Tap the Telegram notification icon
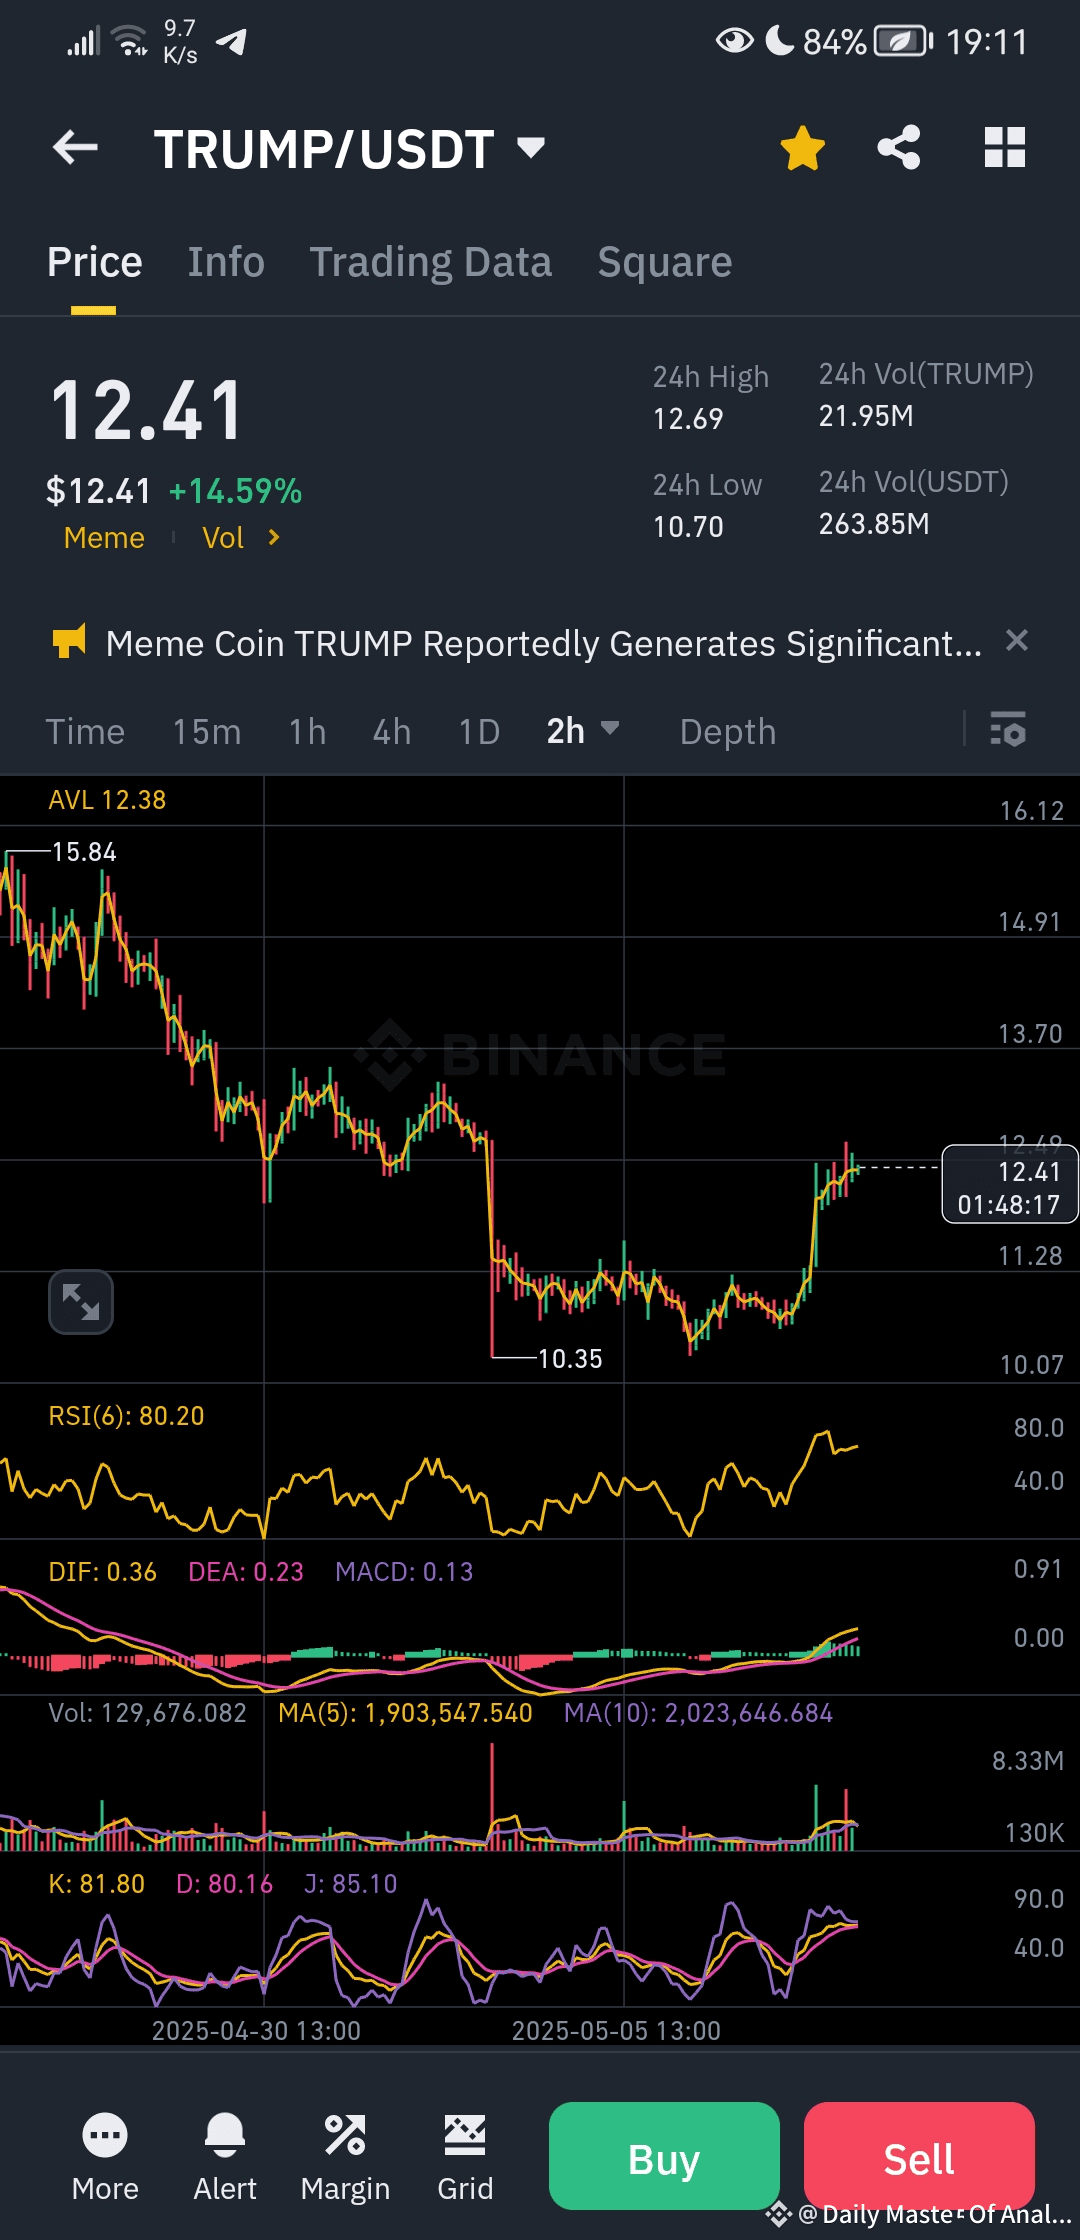1080x2240 pixels. [x=232, y=42]
